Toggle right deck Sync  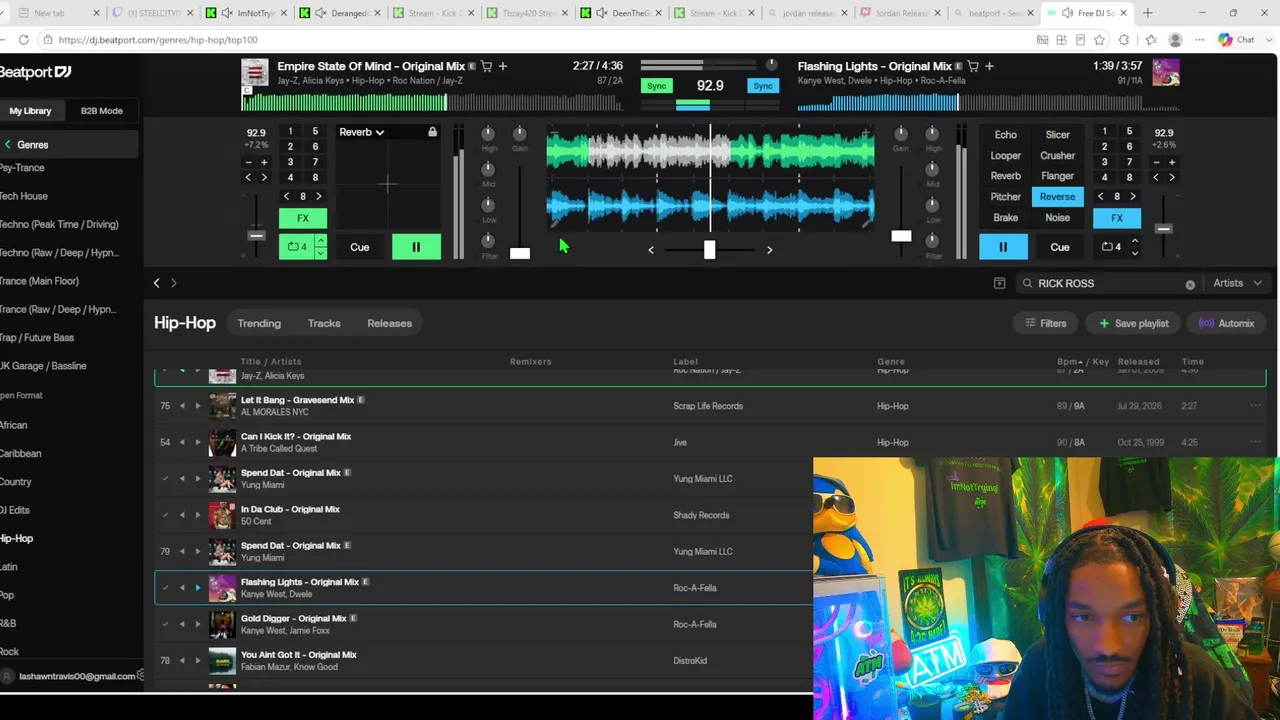tap(763, 86)
